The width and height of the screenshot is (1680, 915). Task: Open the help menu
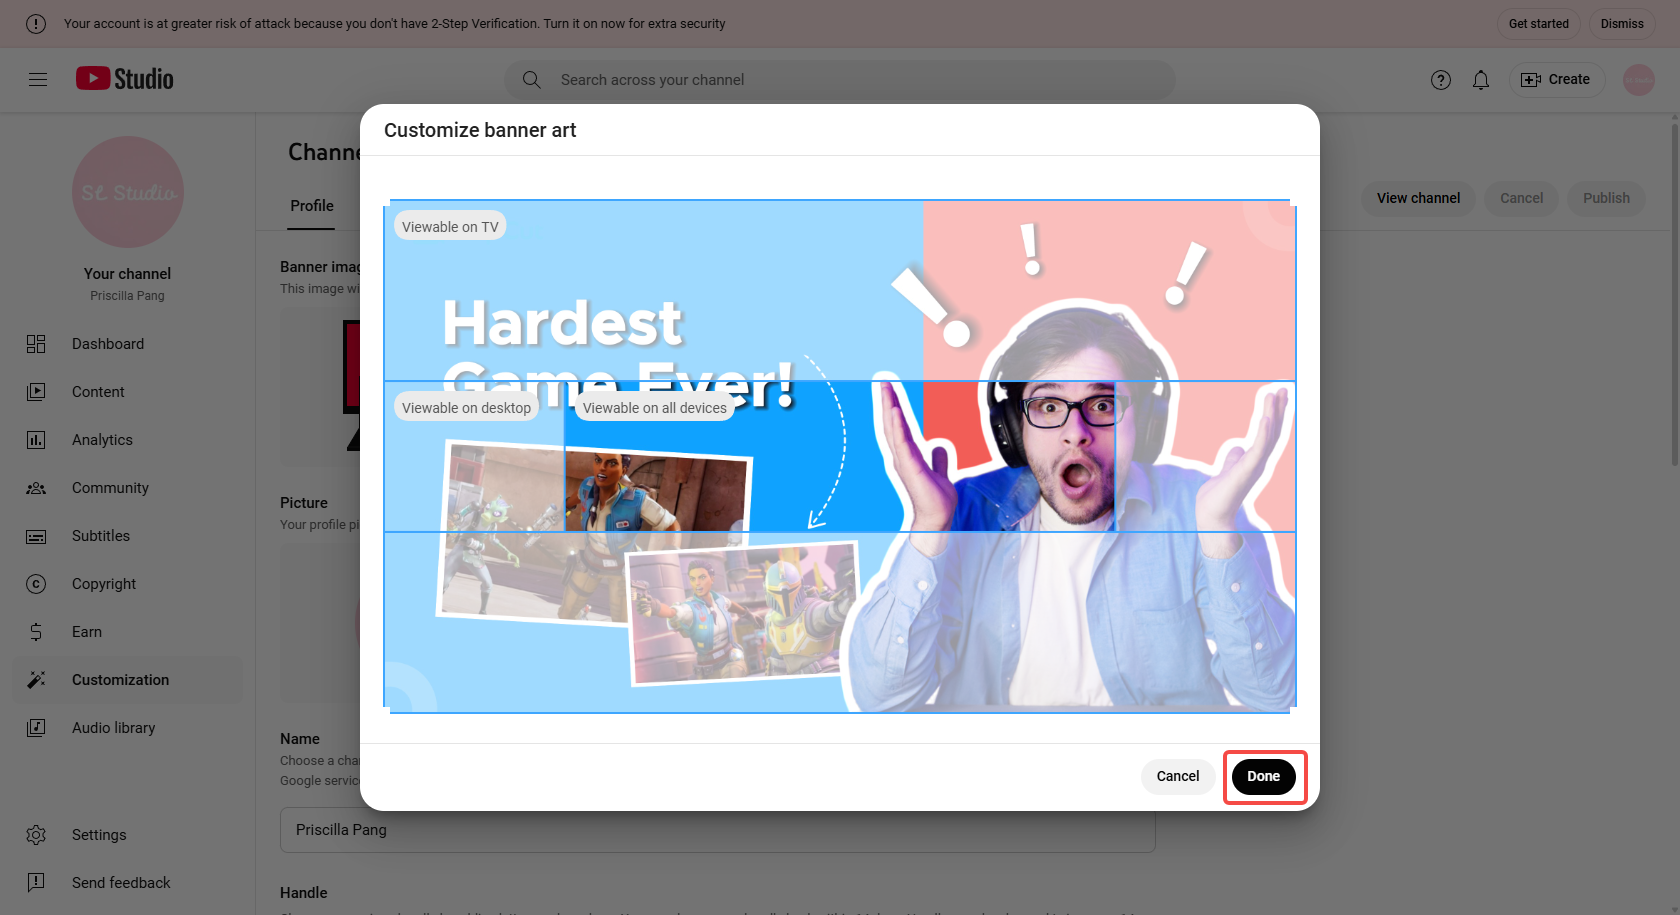[x=1441, y=79]
